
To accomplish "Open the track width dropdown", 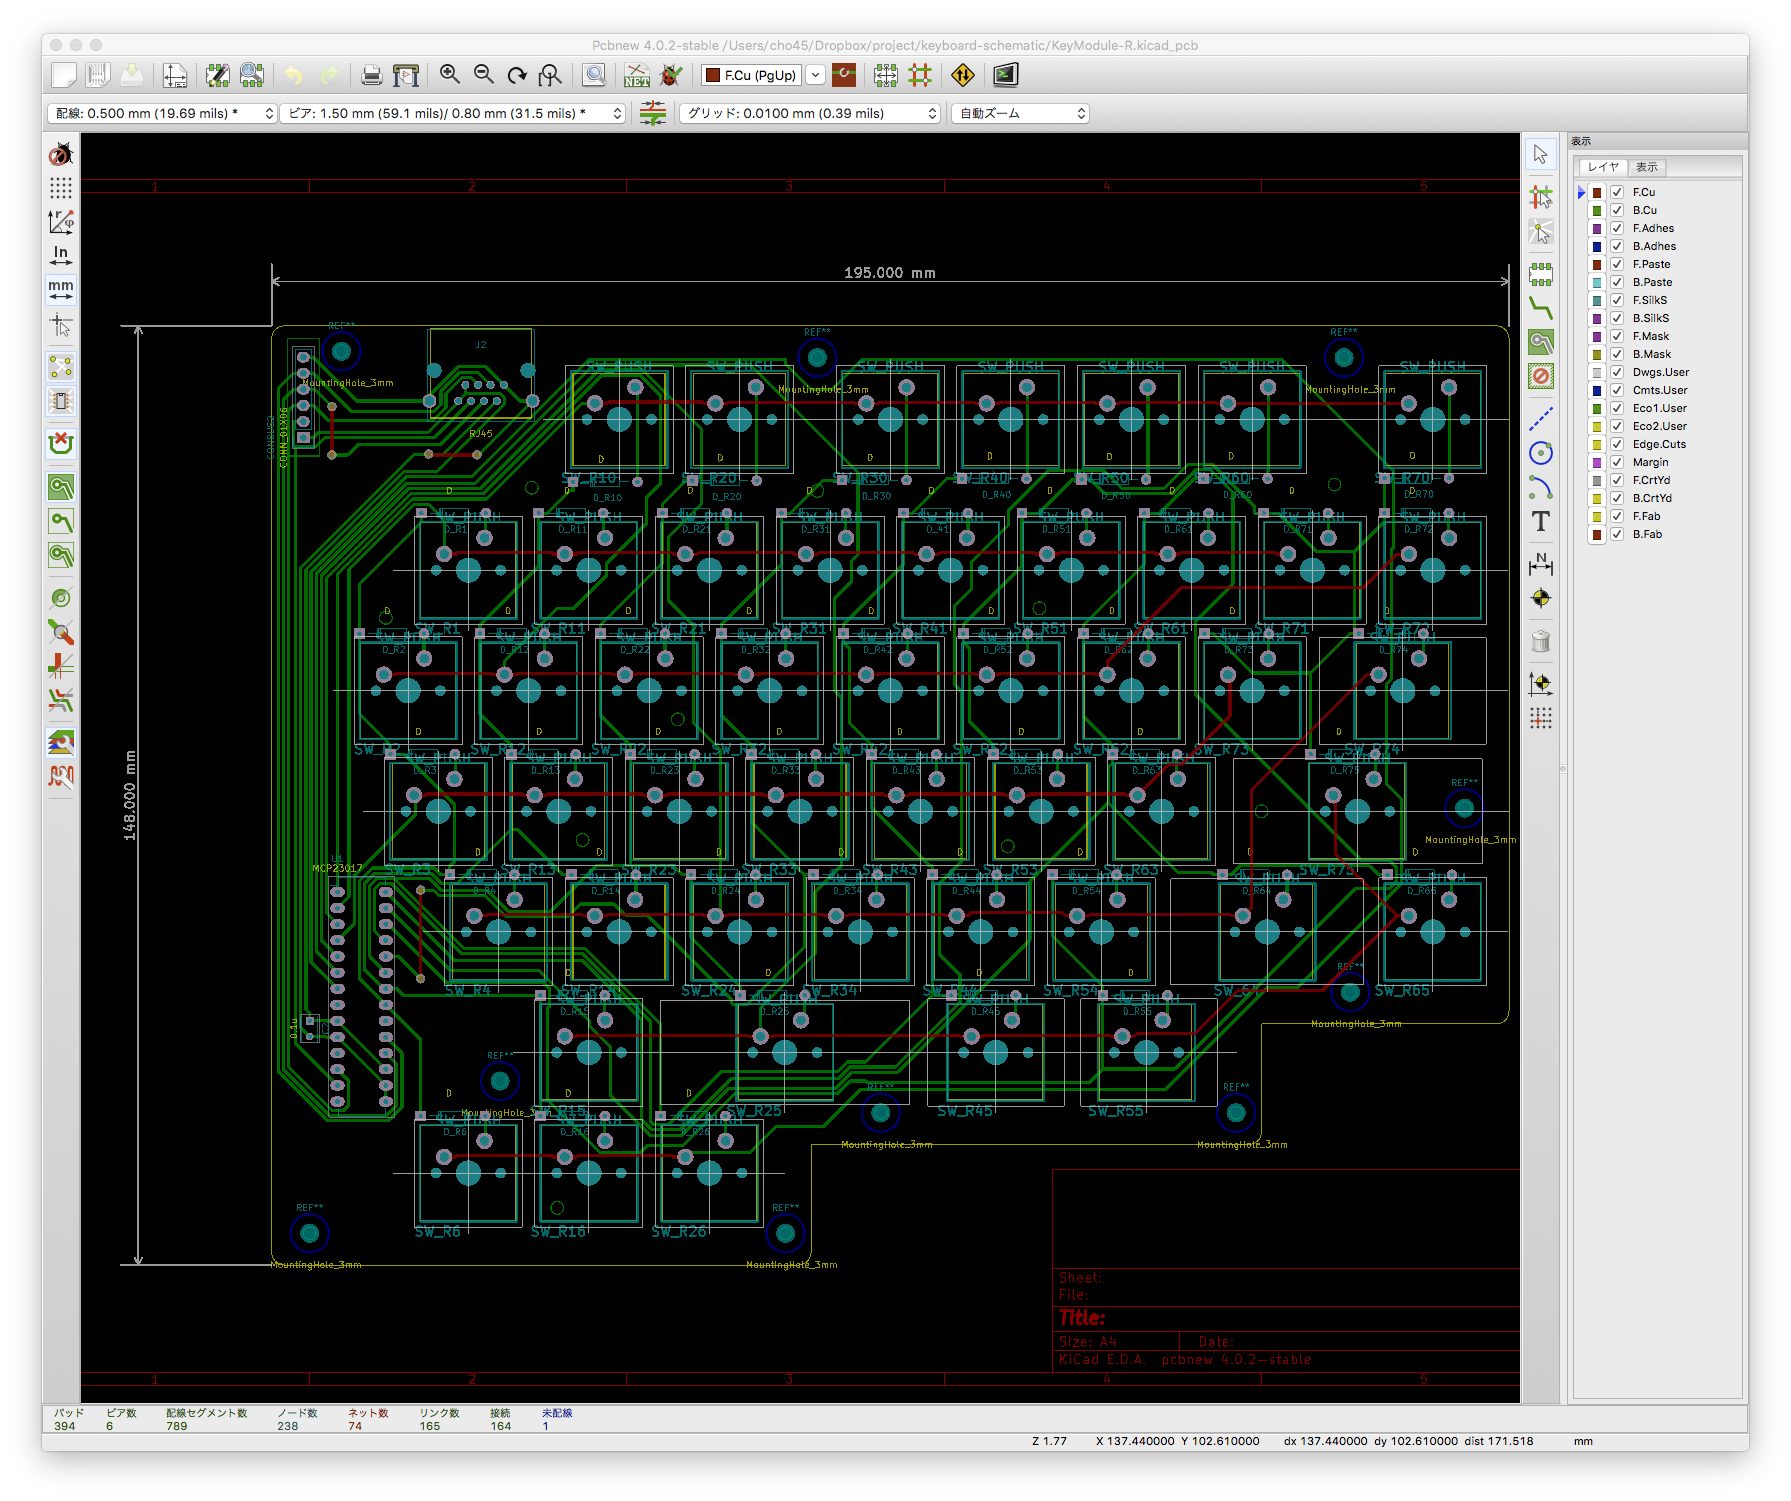I will [162, 114].
